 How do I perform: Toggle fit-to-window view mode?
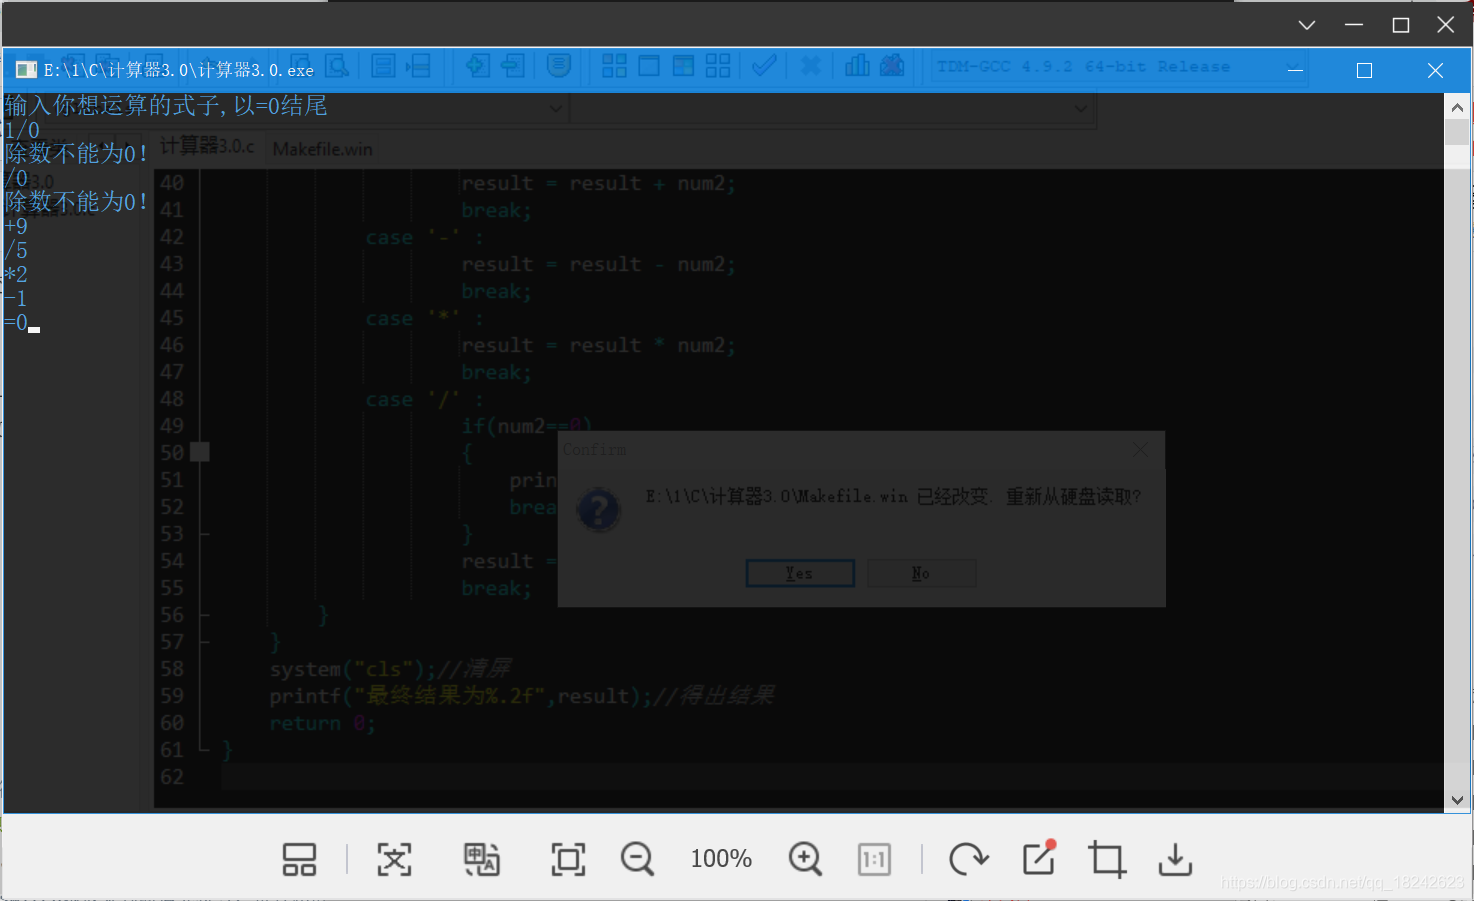(567, 858)
